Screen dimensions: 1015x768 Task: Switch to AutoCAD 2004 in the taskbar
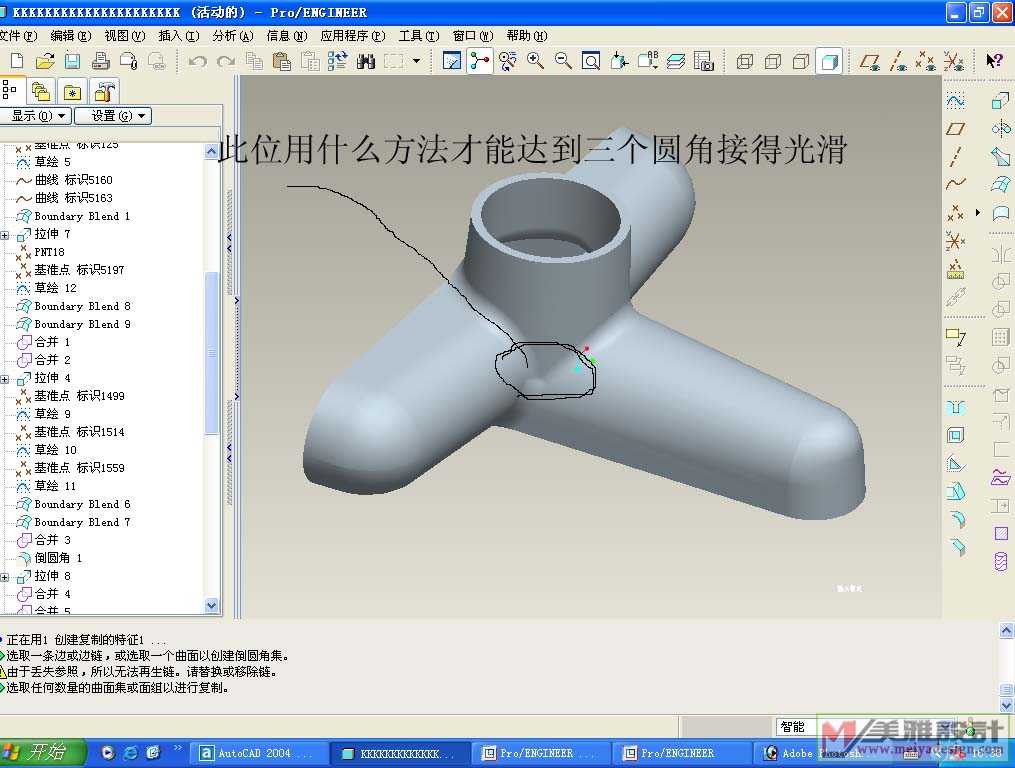259,753
